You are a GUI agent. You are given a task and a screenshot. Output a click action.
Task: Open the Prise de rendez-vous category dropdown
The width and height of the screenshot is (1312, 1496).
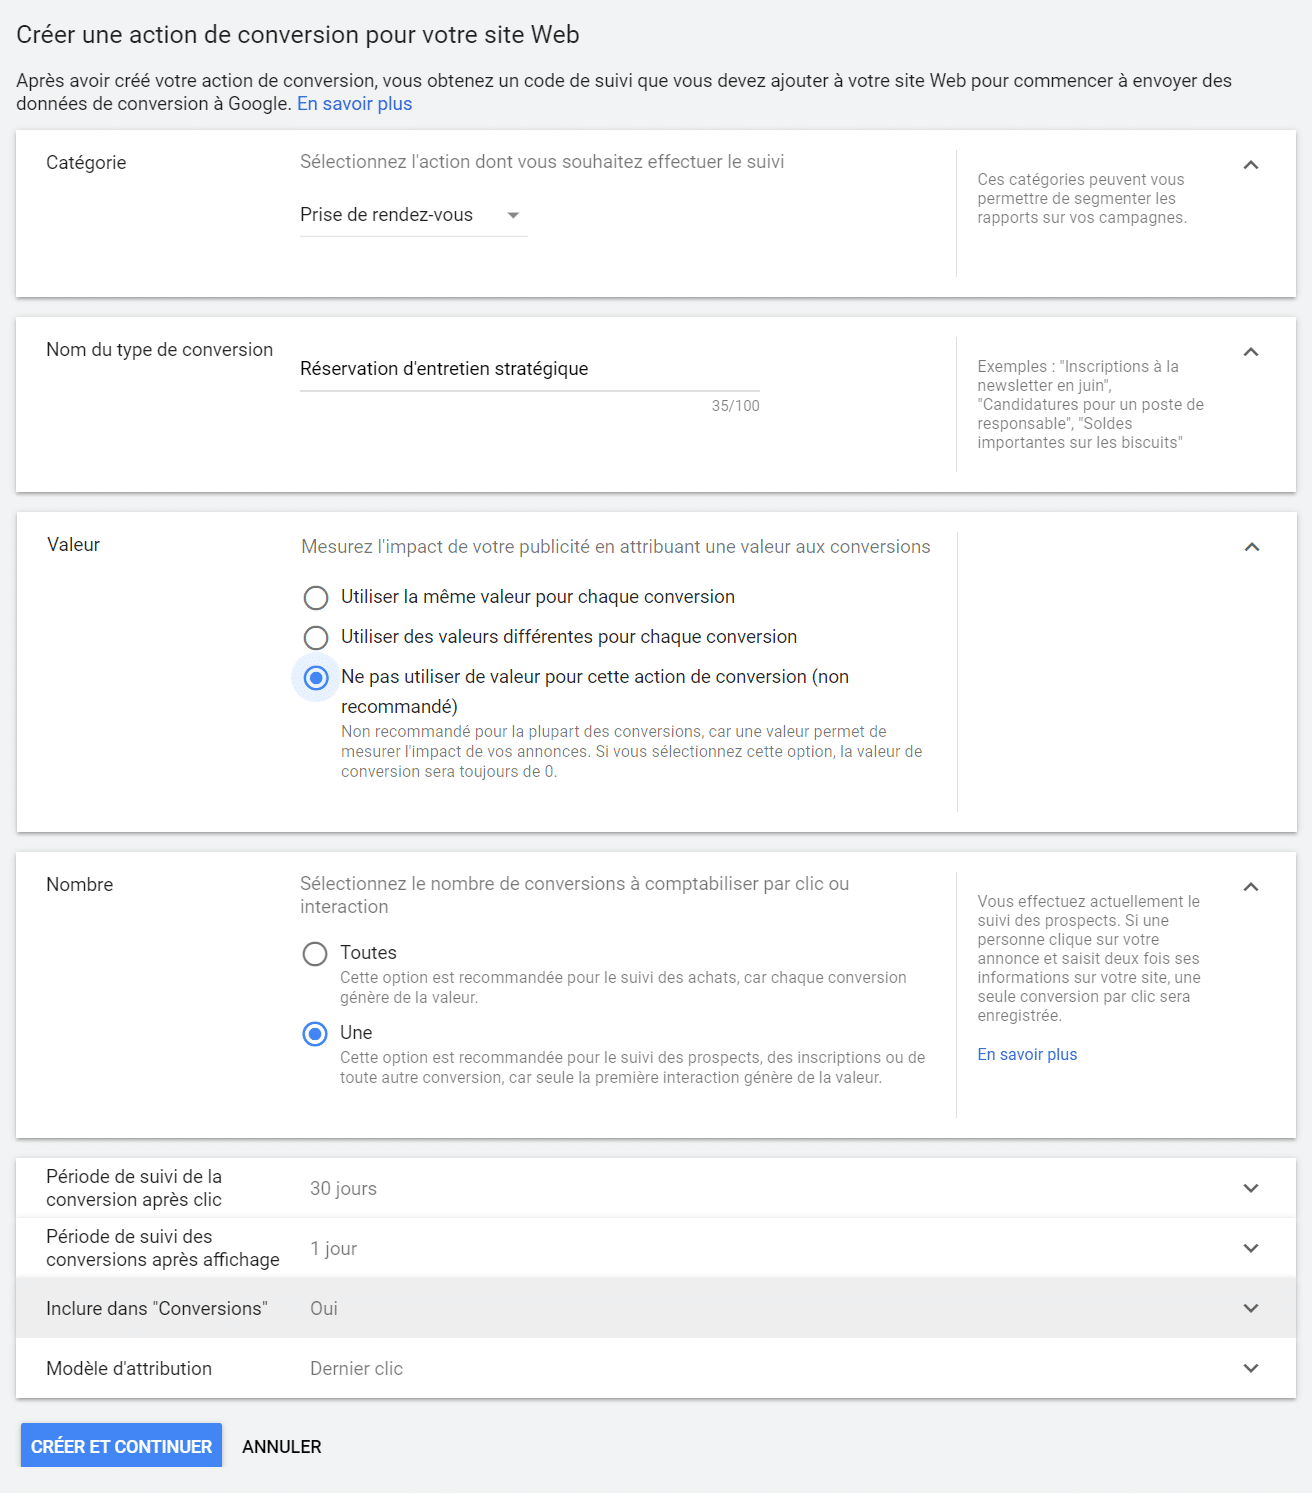(x=412, y=215)
